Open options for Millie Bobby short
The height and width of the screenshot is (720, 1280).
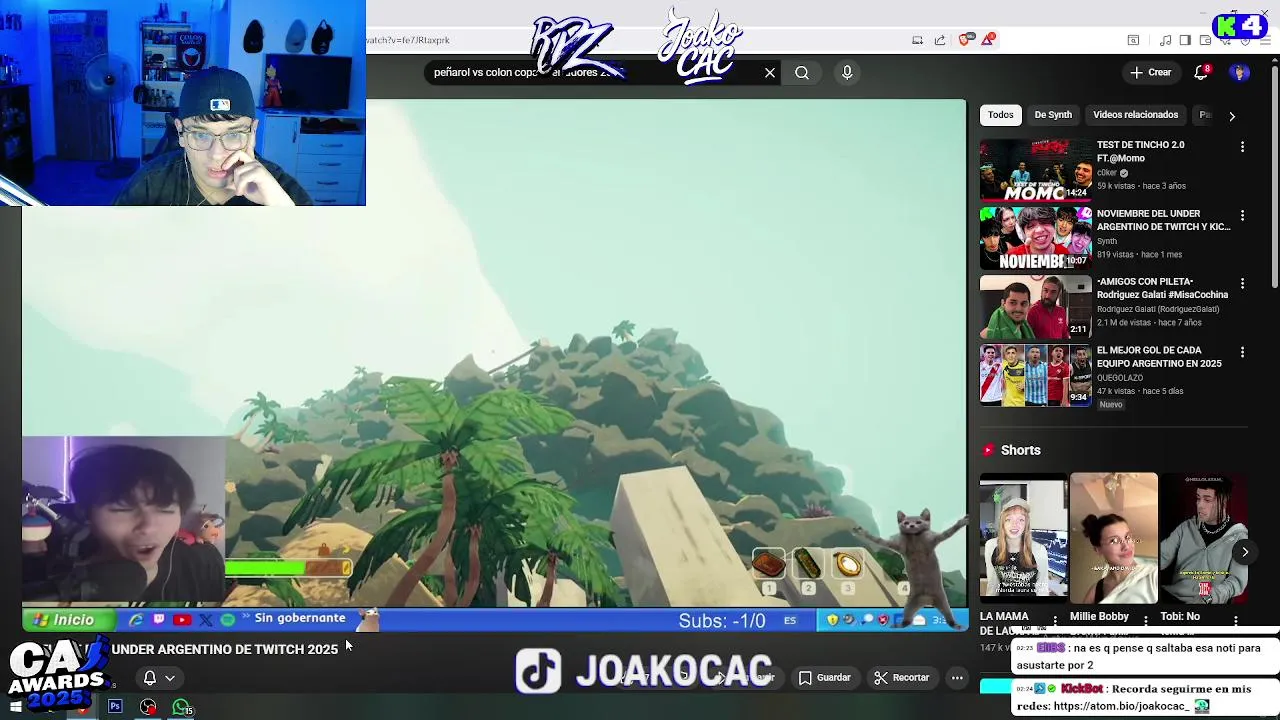[1145, 622]
